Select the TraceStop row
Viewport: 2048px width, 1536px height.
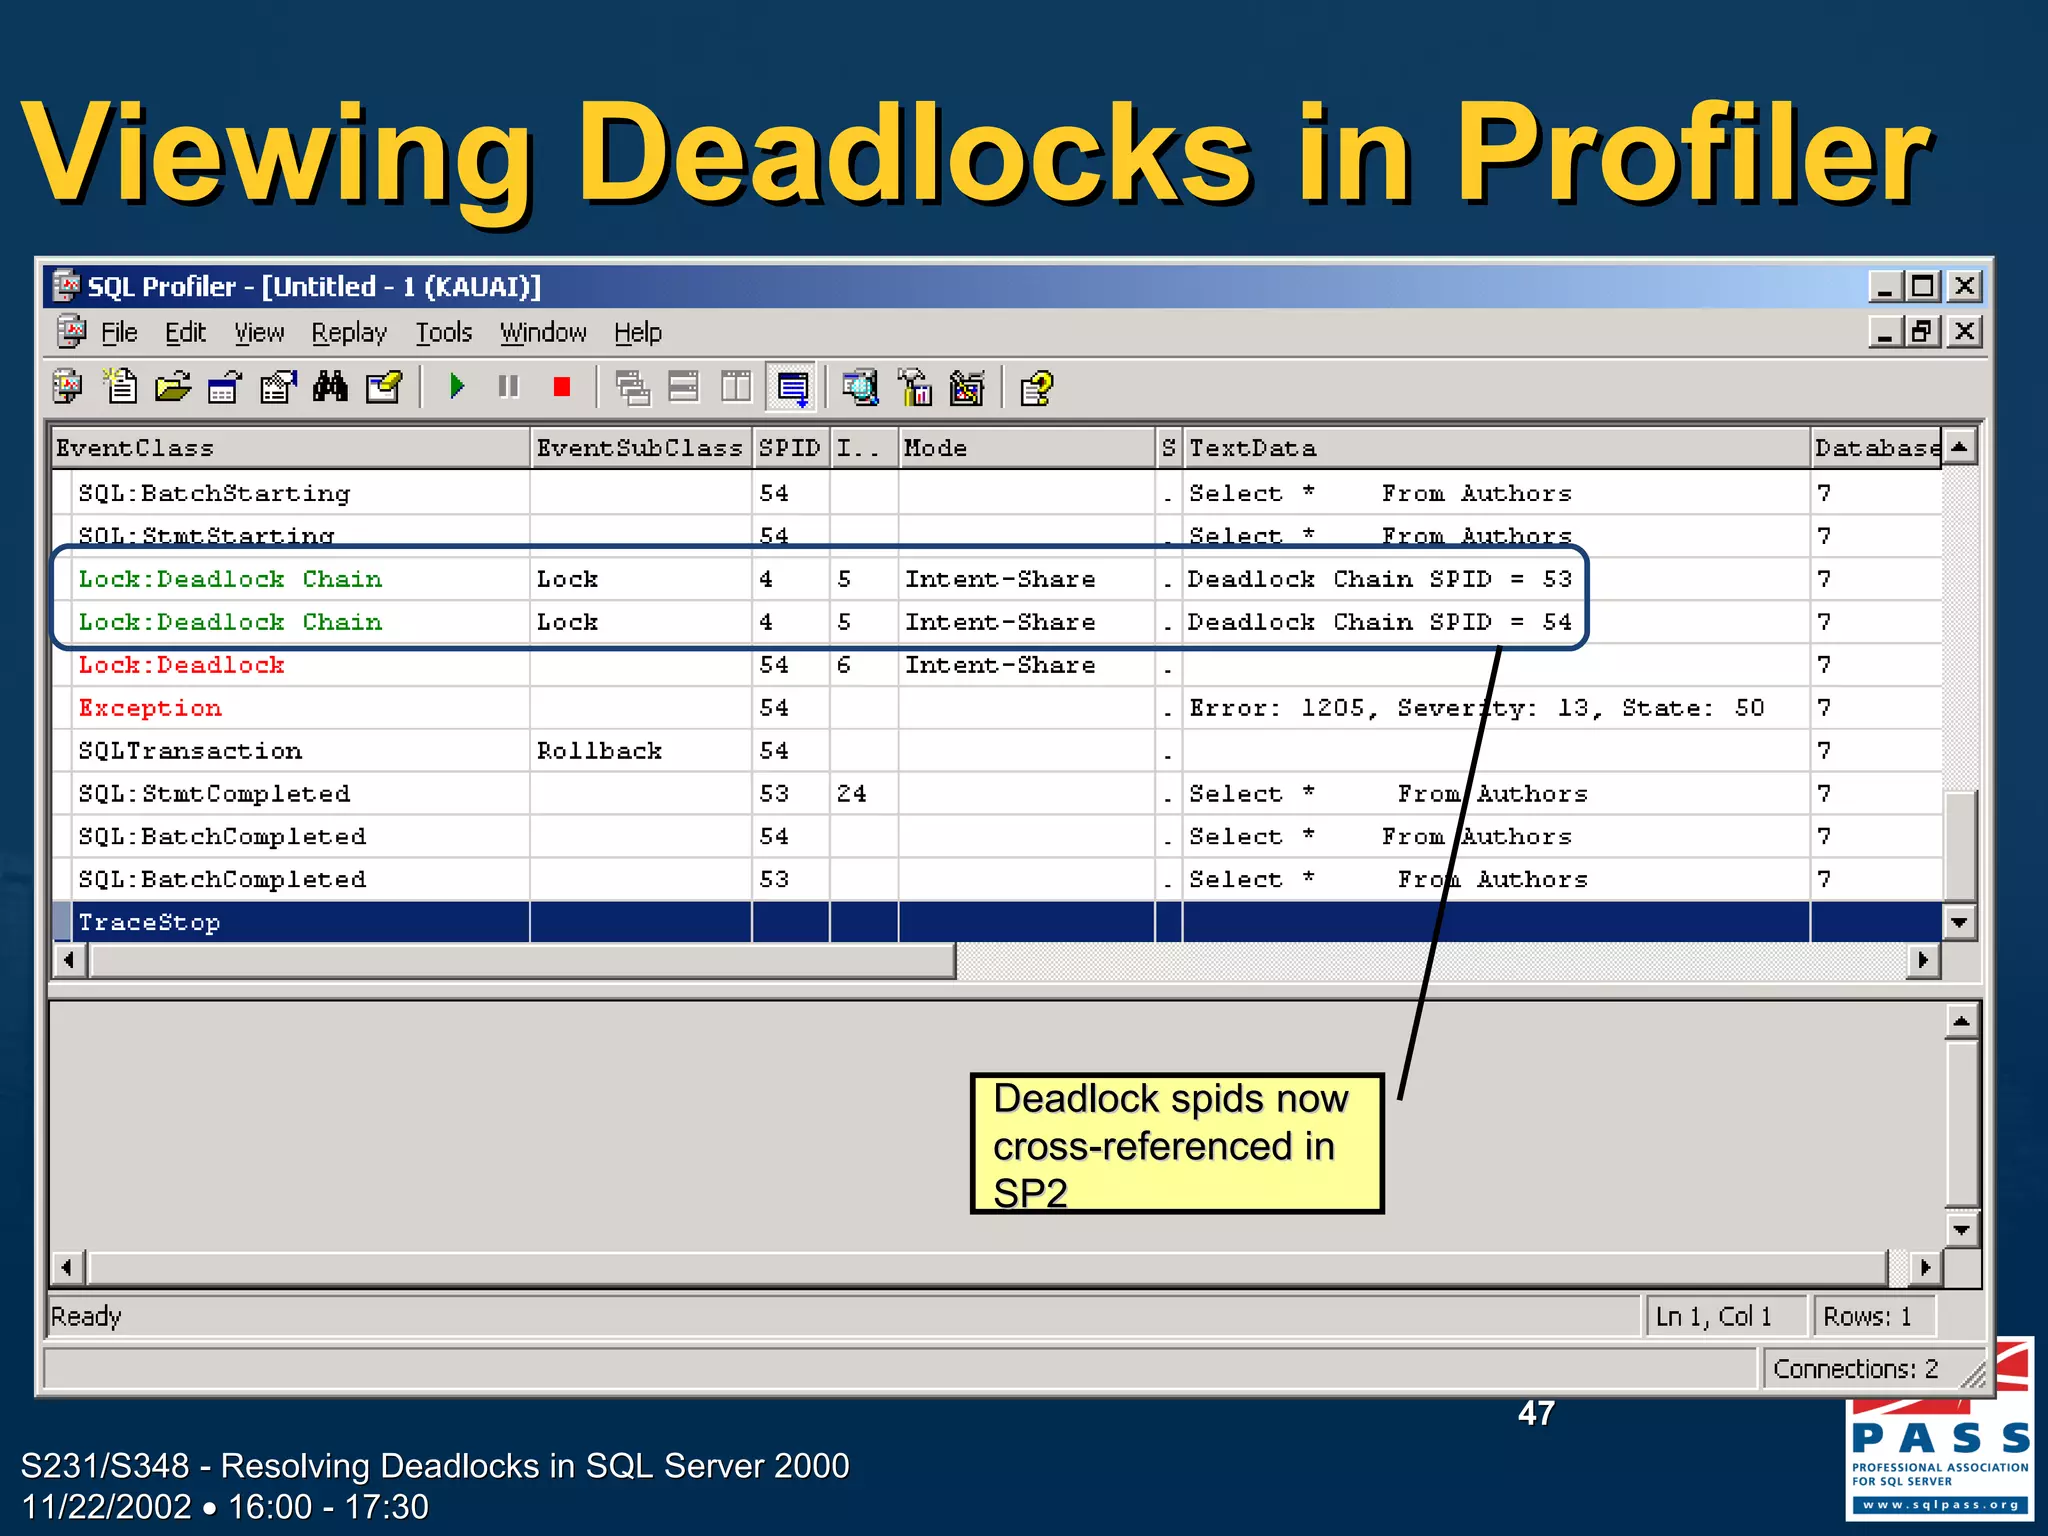150,922
